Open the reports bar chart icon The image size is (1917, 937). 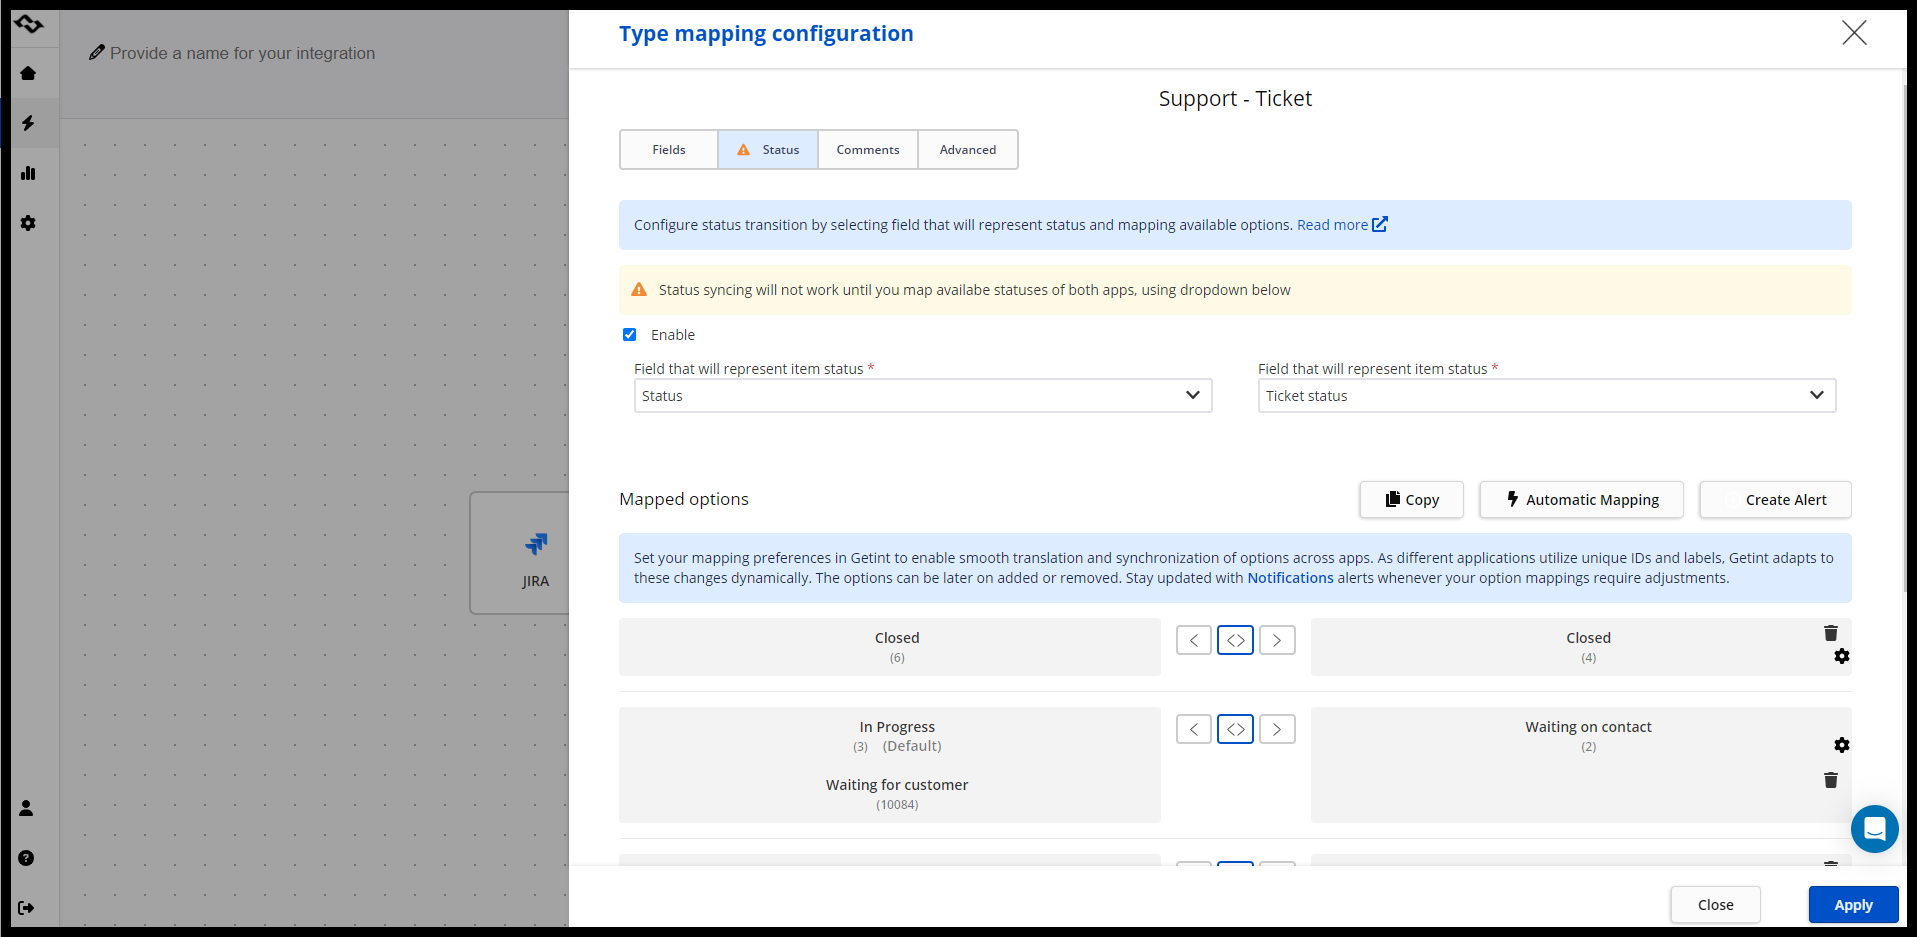[28, 173]
